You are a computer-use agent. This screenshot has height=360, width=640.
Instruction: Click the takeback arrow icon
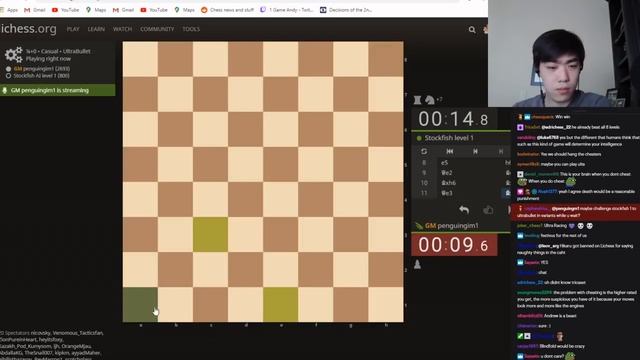pos(464,210)
